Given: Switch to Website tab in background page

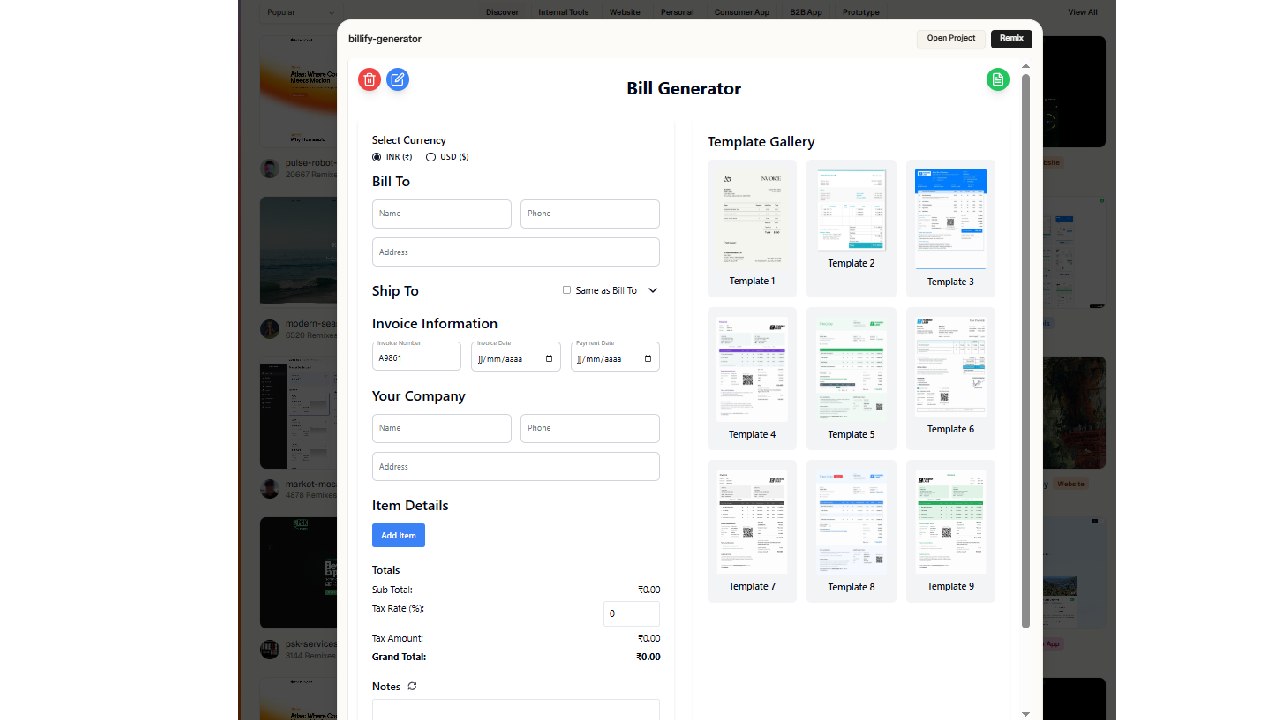Looking at the screenshot, I should 625,12.
